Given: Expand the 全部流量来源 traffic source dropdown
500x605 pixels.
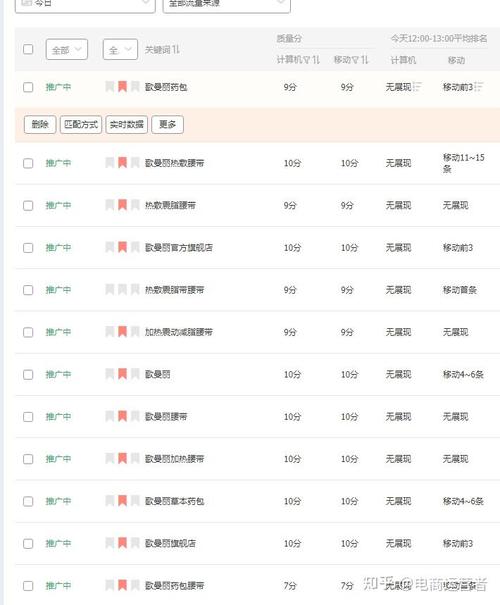Looking at the screenshot, I should [226, 4].
